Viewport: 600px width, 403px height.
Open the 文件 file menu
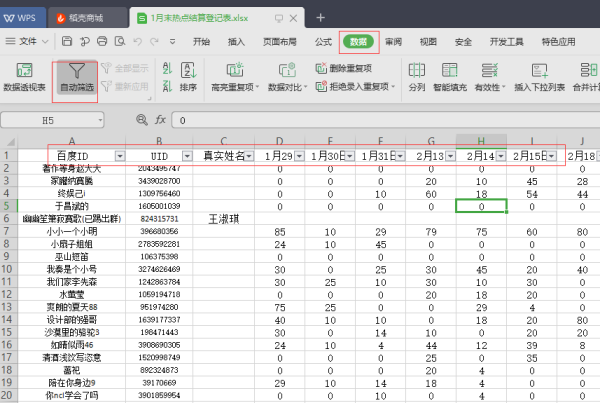[27, 41]
